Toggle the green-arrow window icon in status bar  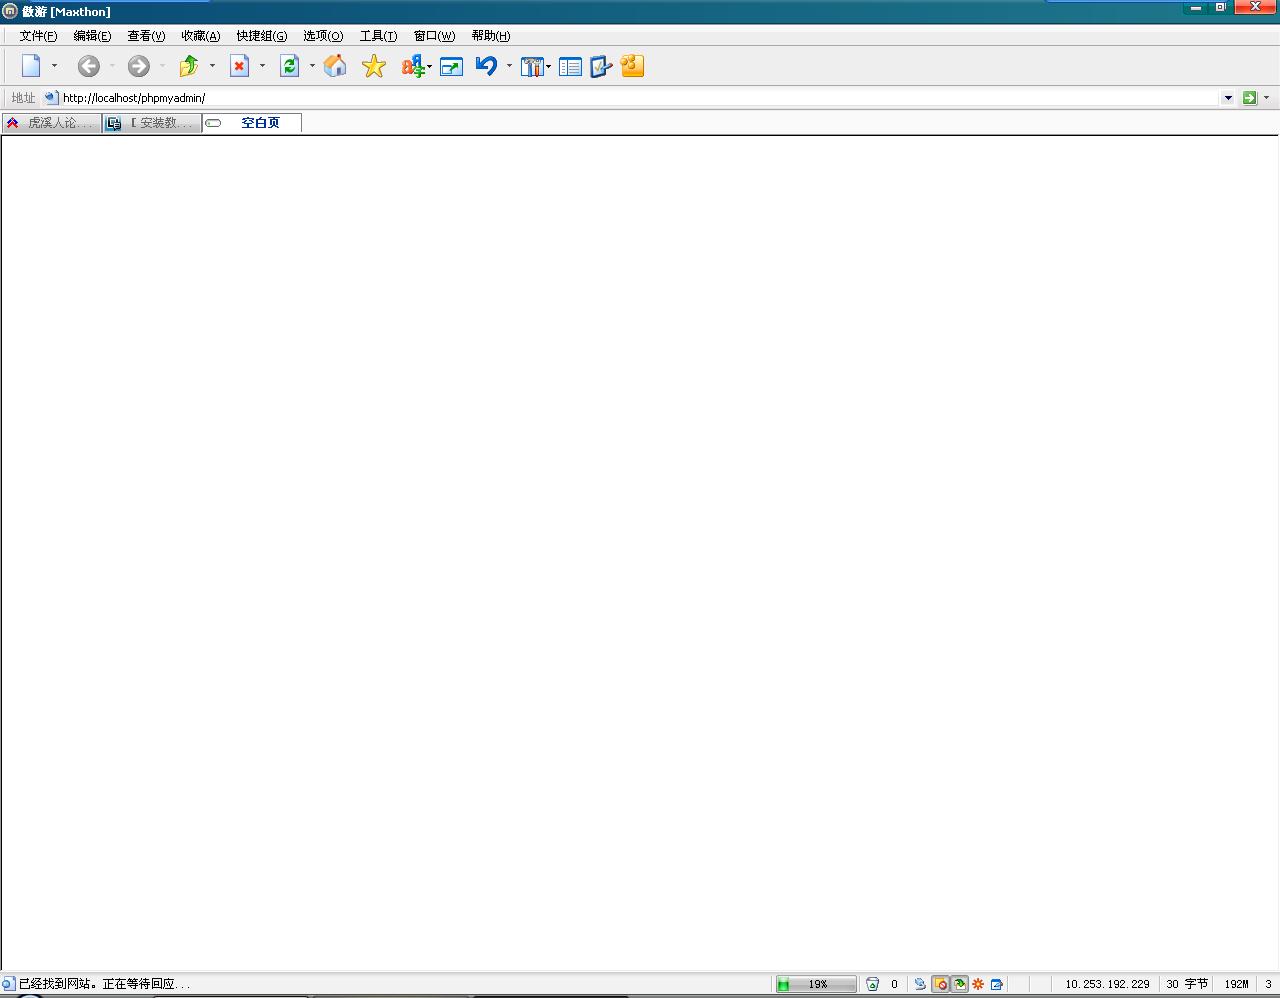(959, 984)
